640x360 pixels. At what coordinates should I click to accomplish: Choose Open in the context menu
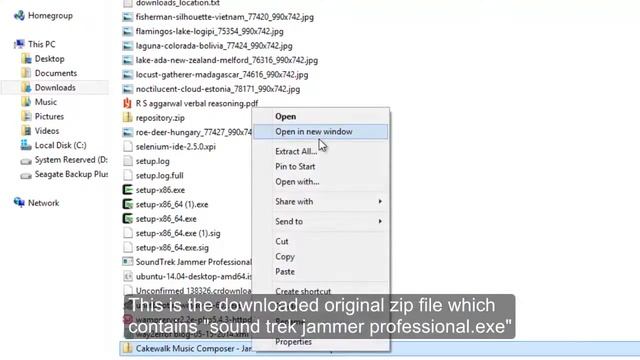pos(320,116)
